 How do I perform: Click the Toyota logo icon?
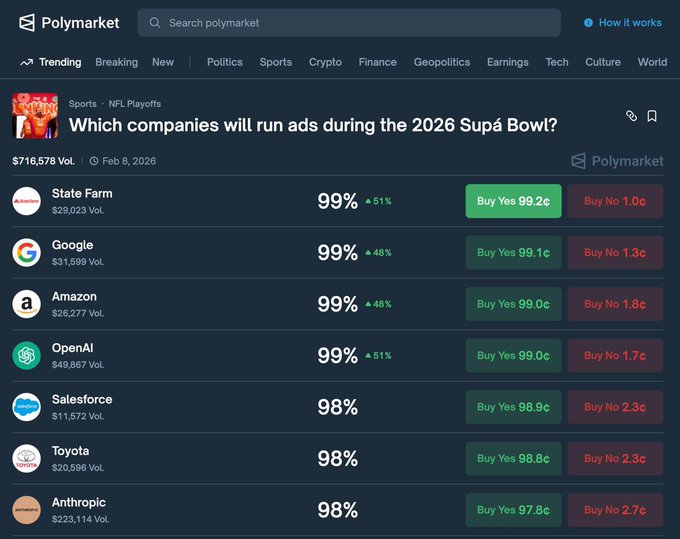coord(27,458)
